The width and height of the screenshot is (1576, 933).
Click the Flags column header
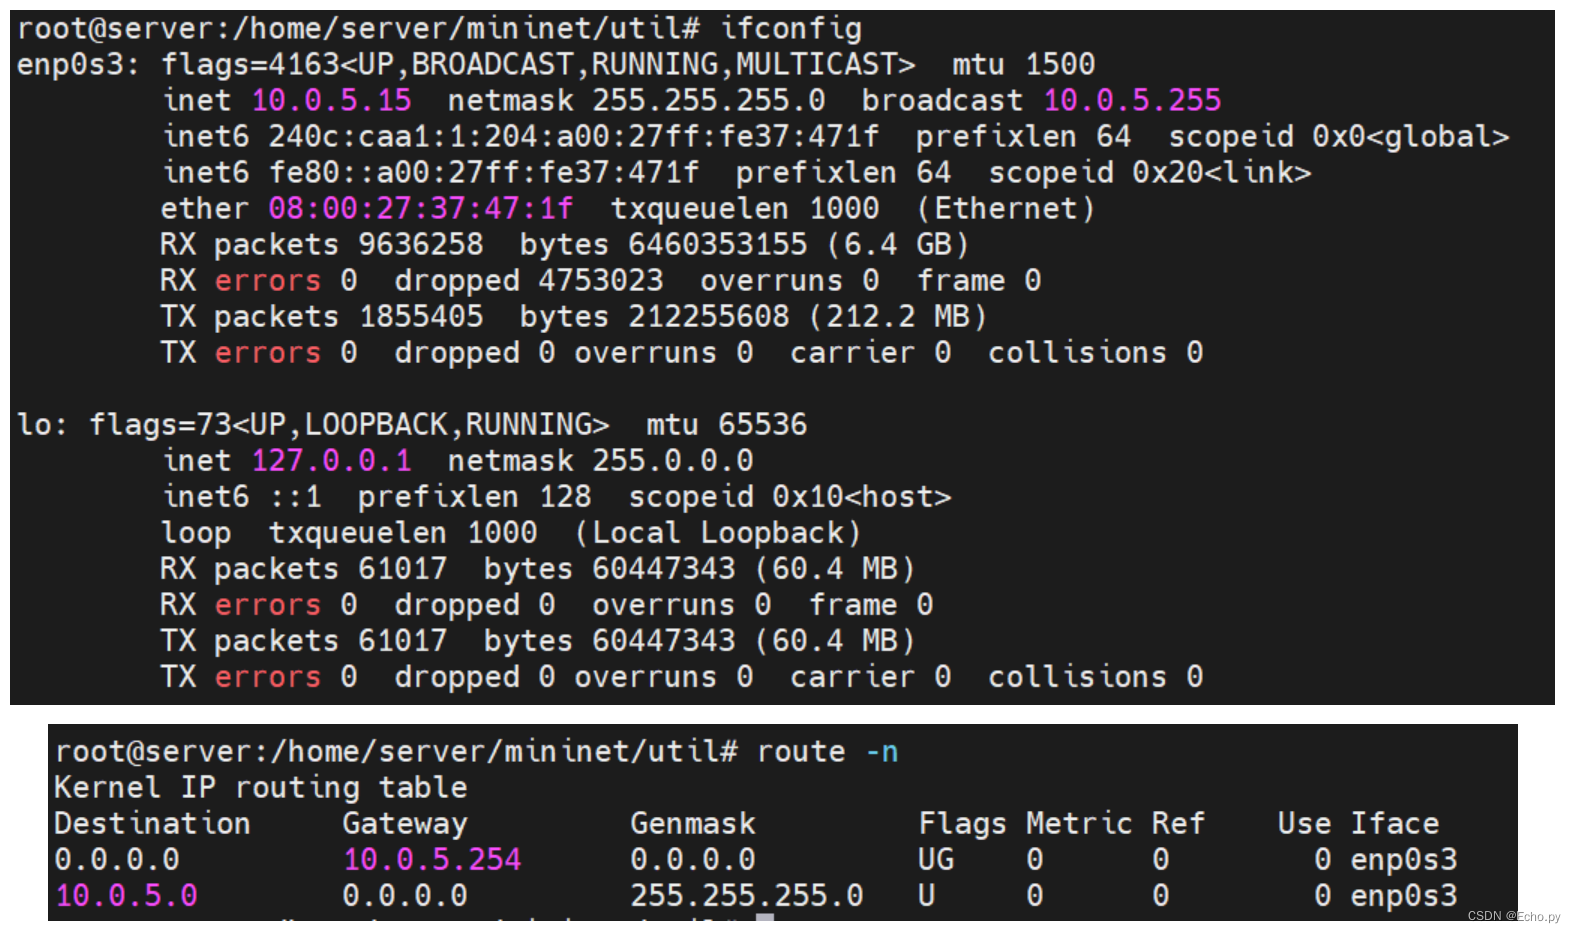962,824
